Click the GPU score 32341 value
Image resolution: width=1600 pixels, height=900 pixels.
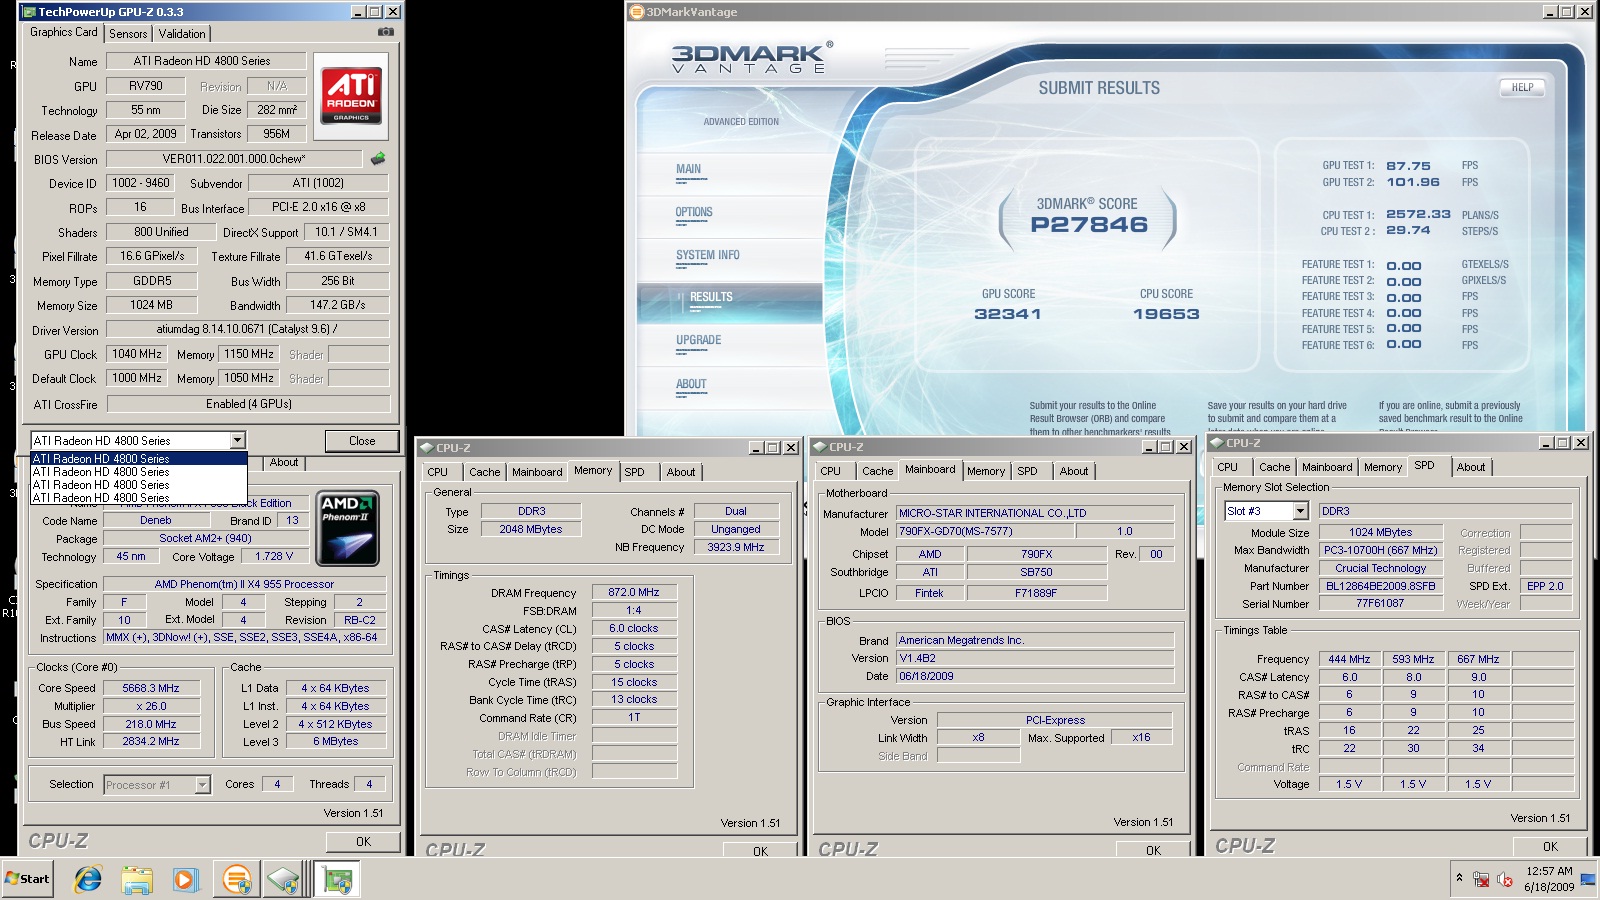1008,314
